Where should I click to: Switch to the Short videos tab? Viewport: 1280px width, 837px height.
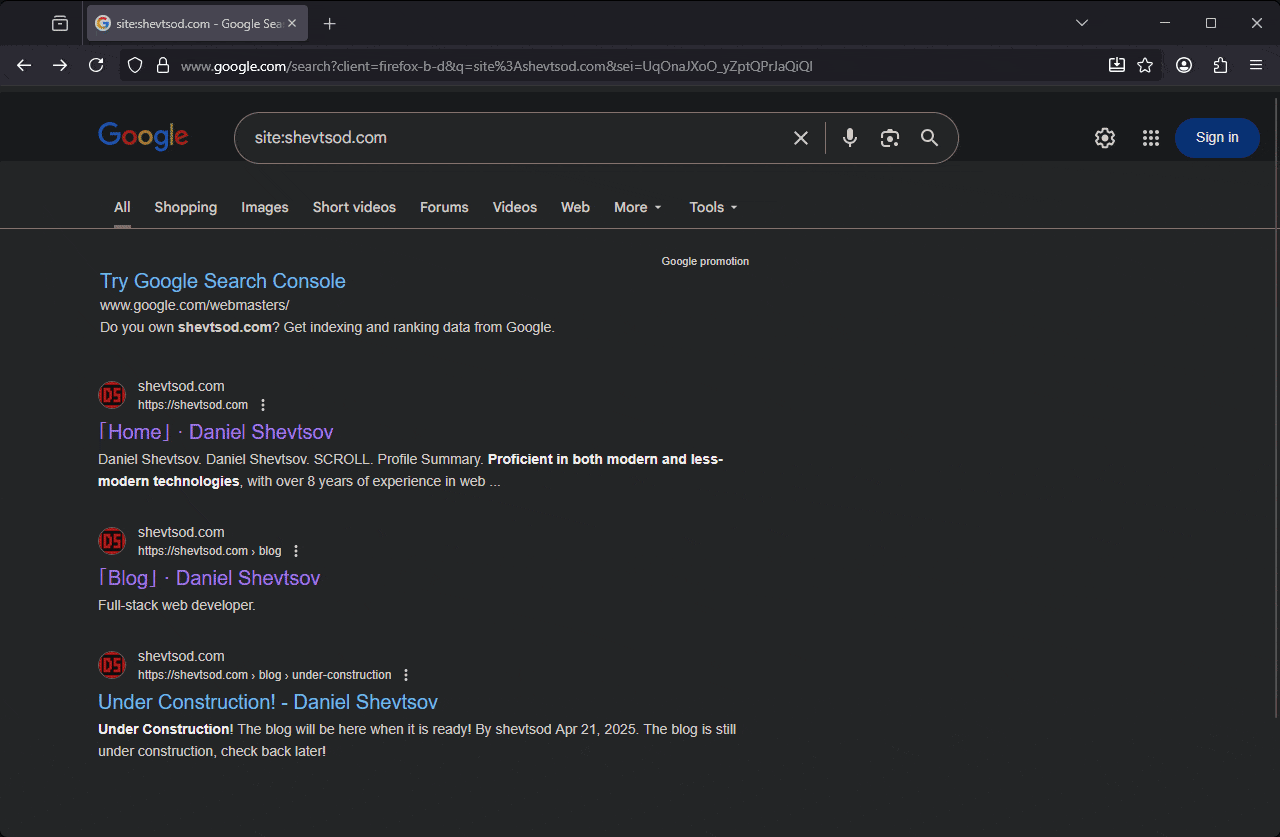pos(354,207)
